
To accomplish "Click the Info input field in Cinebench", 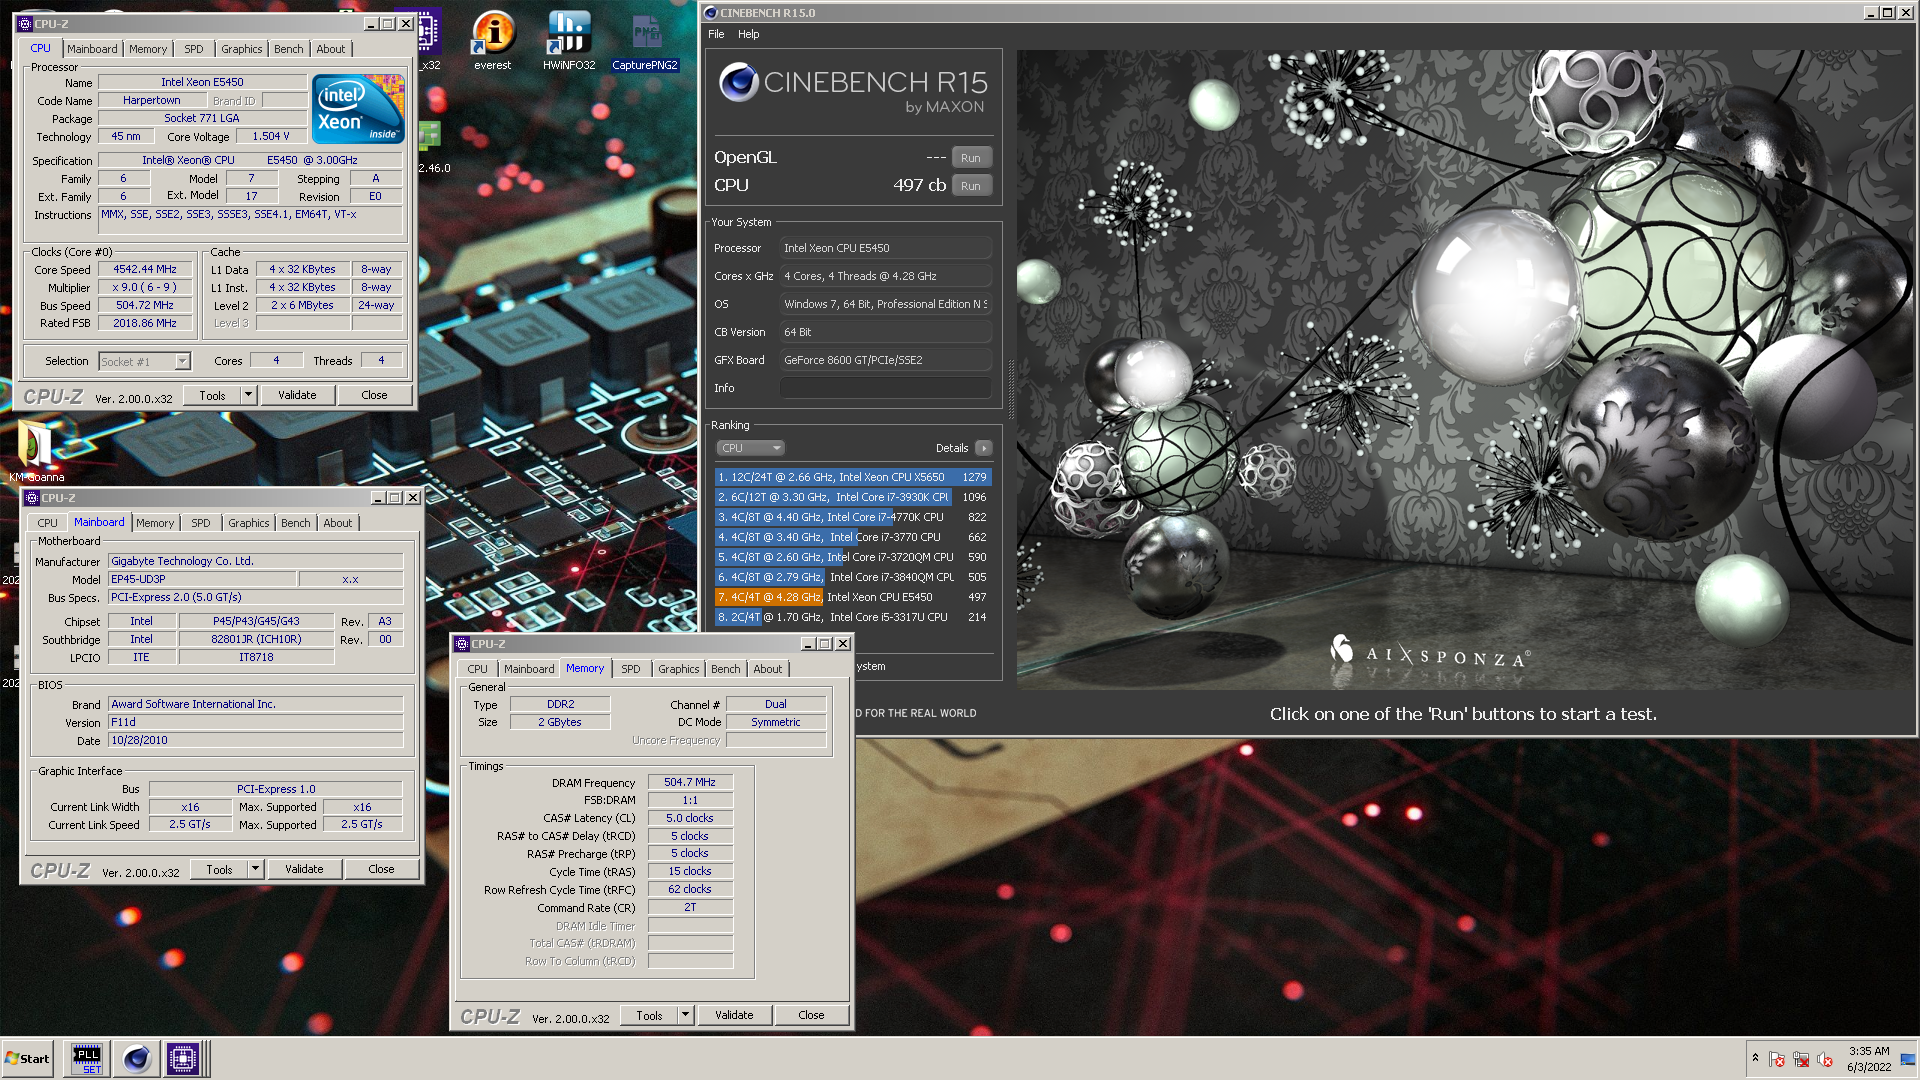I will (x=886, y=388).
